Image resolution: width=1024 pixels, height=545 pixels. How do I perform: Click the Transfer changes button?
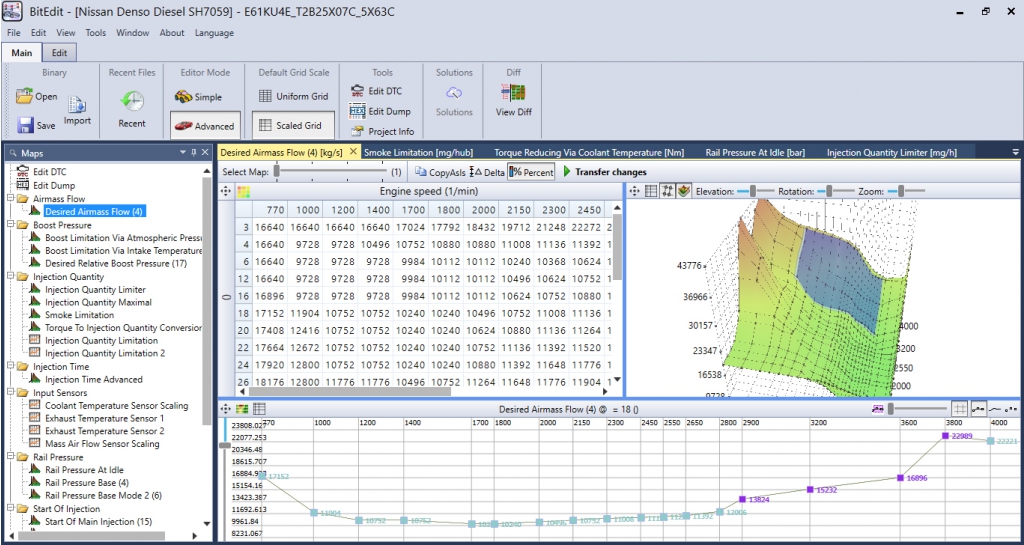605,172
